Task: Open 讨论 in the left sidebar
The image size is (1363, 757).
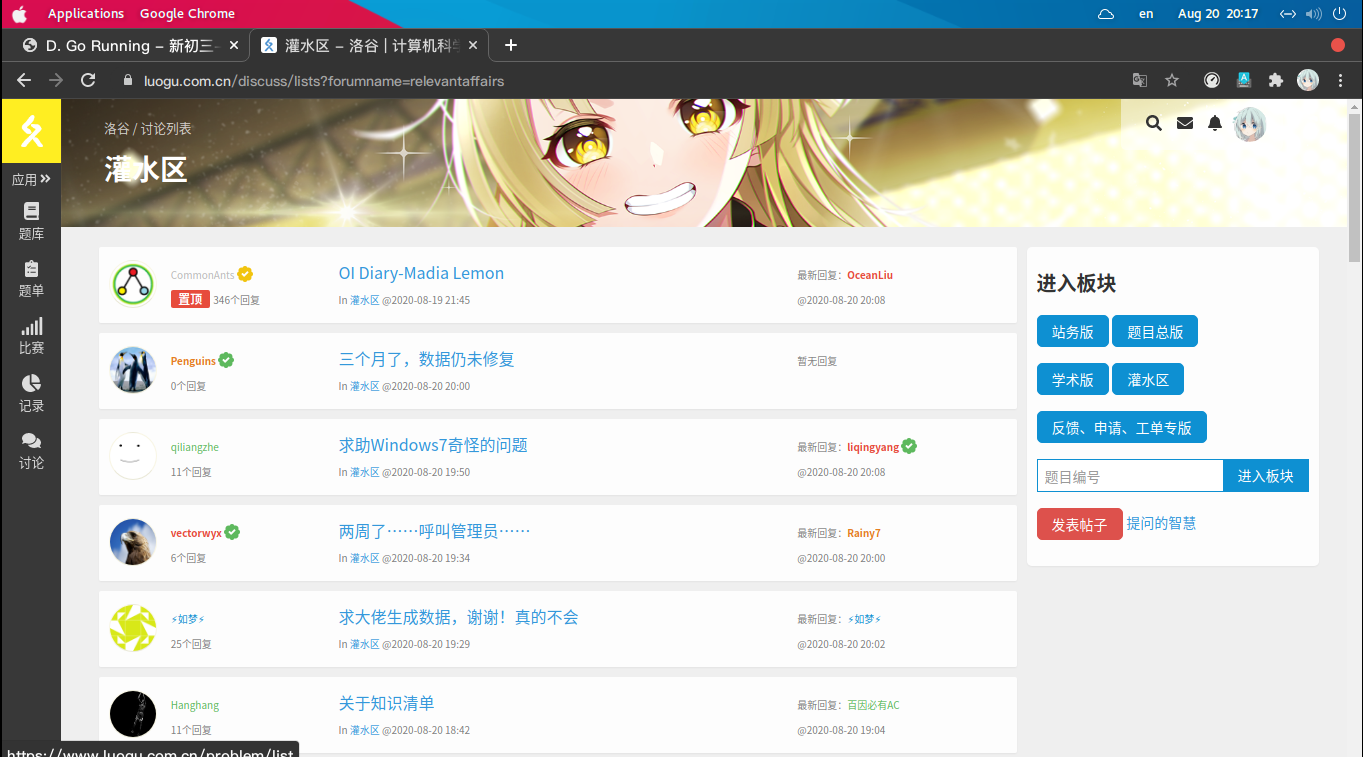Action: 31,451
